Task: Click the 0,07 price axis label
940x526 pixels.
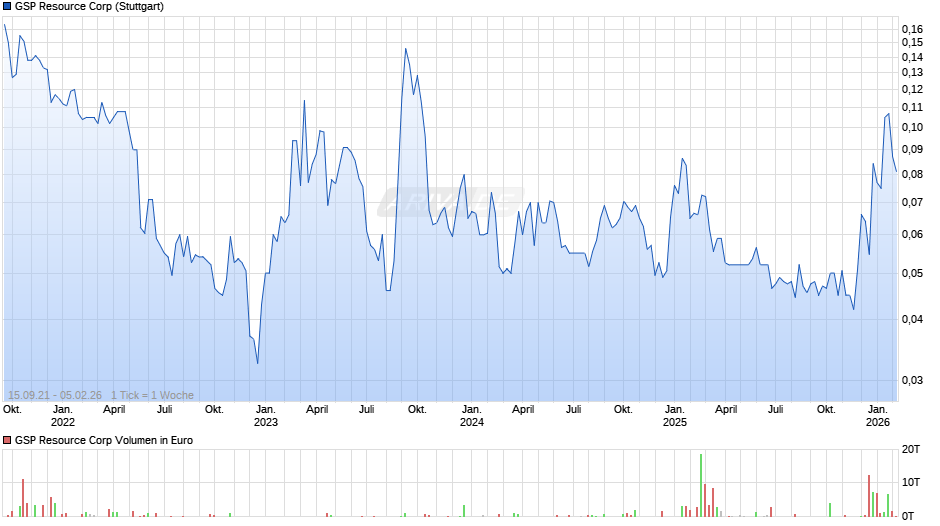Action: 912,202
